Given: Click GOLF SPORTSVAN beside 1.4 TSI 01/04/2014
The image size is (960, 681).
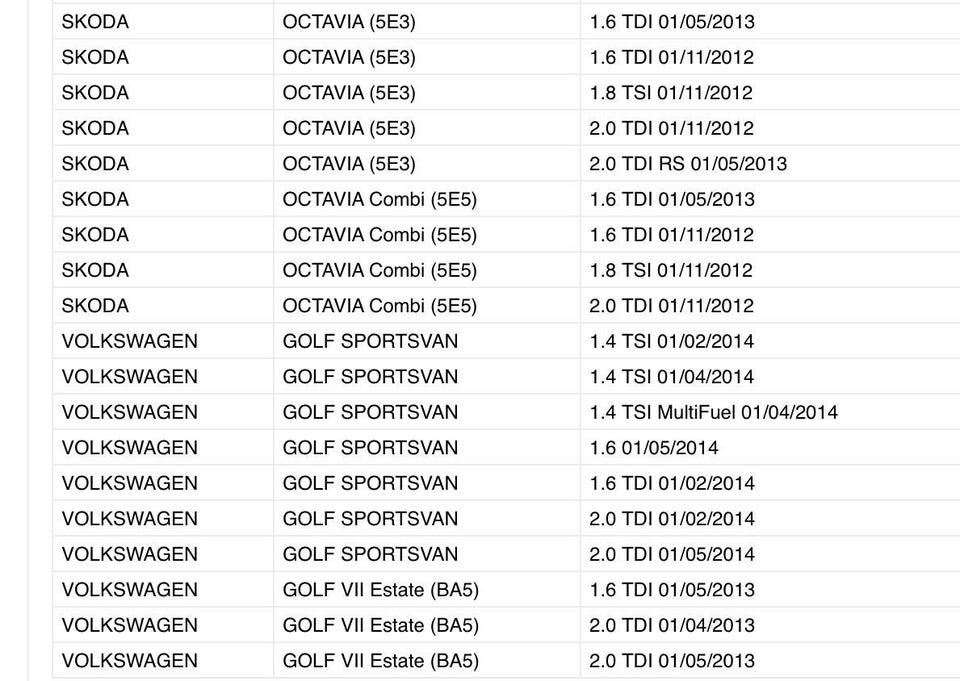Looking at the screenshot, I should 427,377.
